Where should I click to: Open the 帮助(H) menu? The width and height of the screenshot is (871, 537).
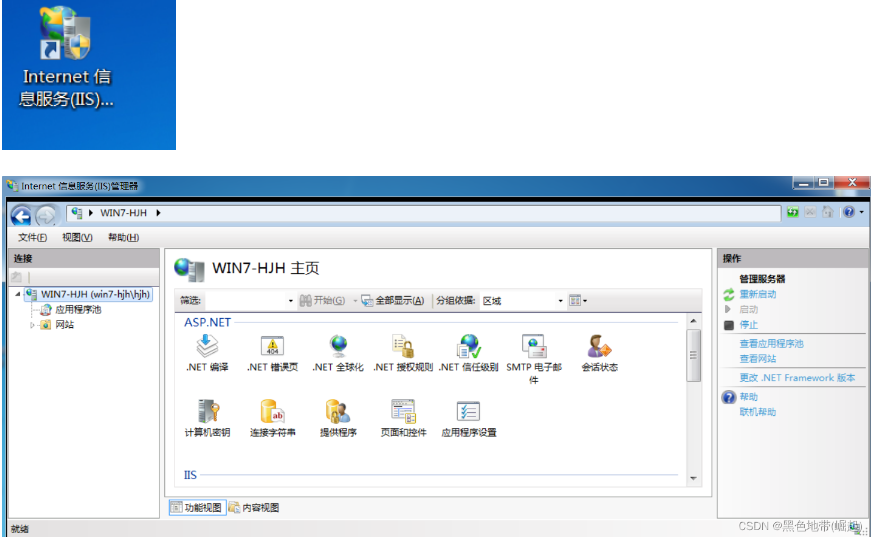(123, 238)
